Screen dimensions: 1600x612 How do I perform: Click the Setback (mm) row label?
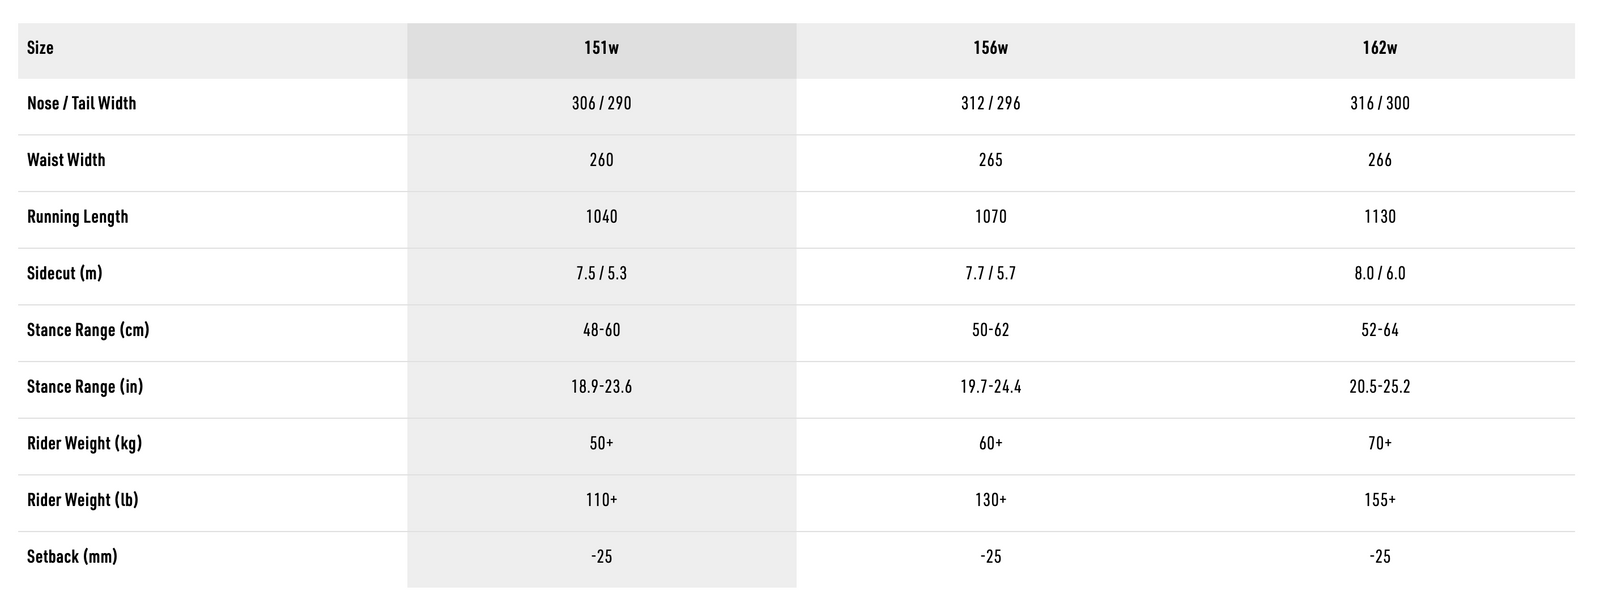pyautogui.click(x=72, y=557)
